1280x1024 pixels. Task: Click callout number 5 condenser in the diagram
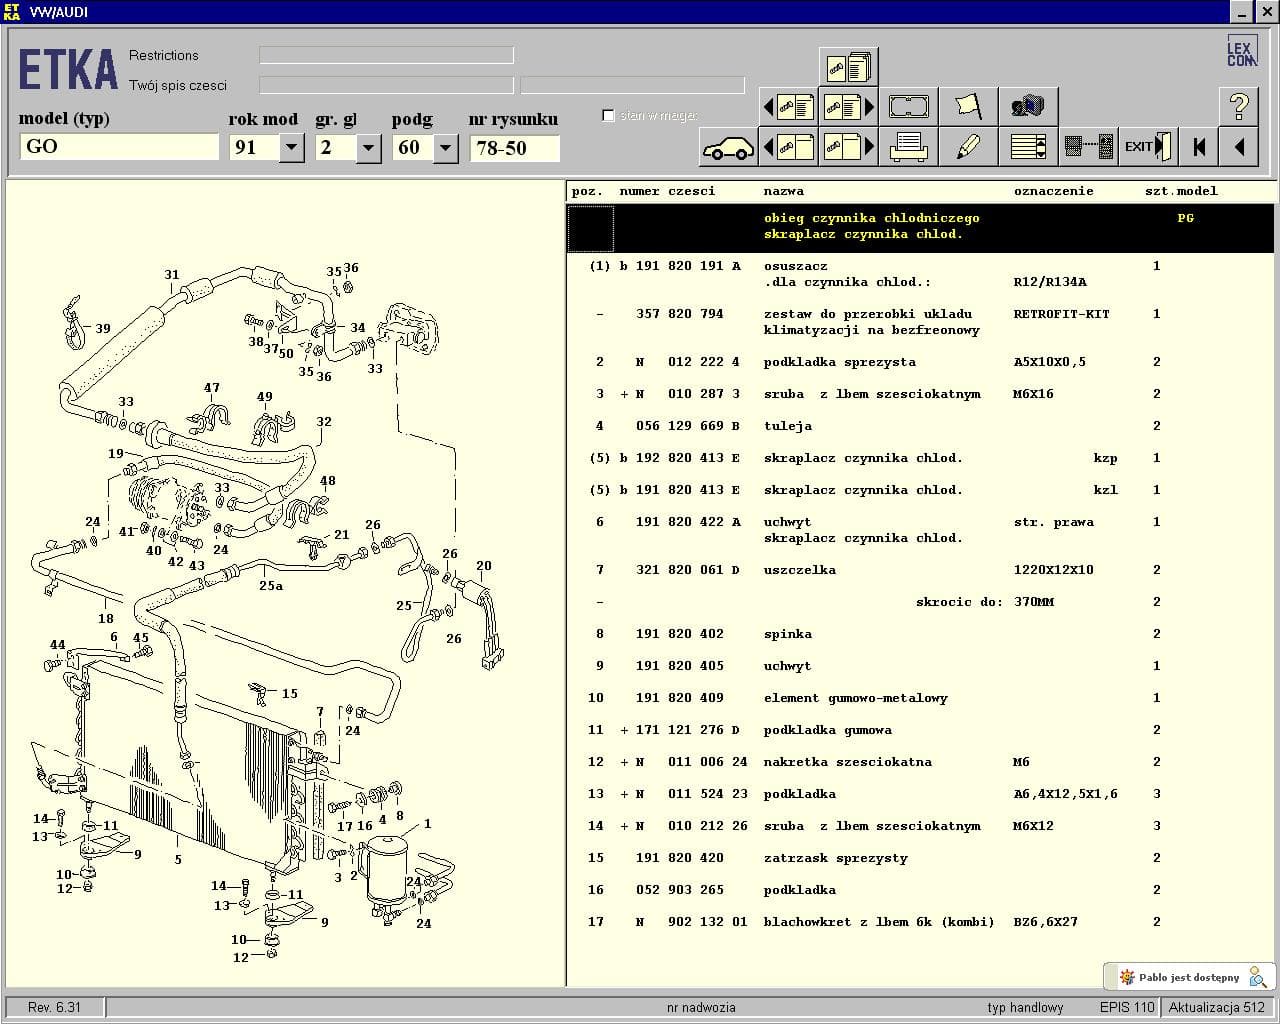click(x=178, y=859)
